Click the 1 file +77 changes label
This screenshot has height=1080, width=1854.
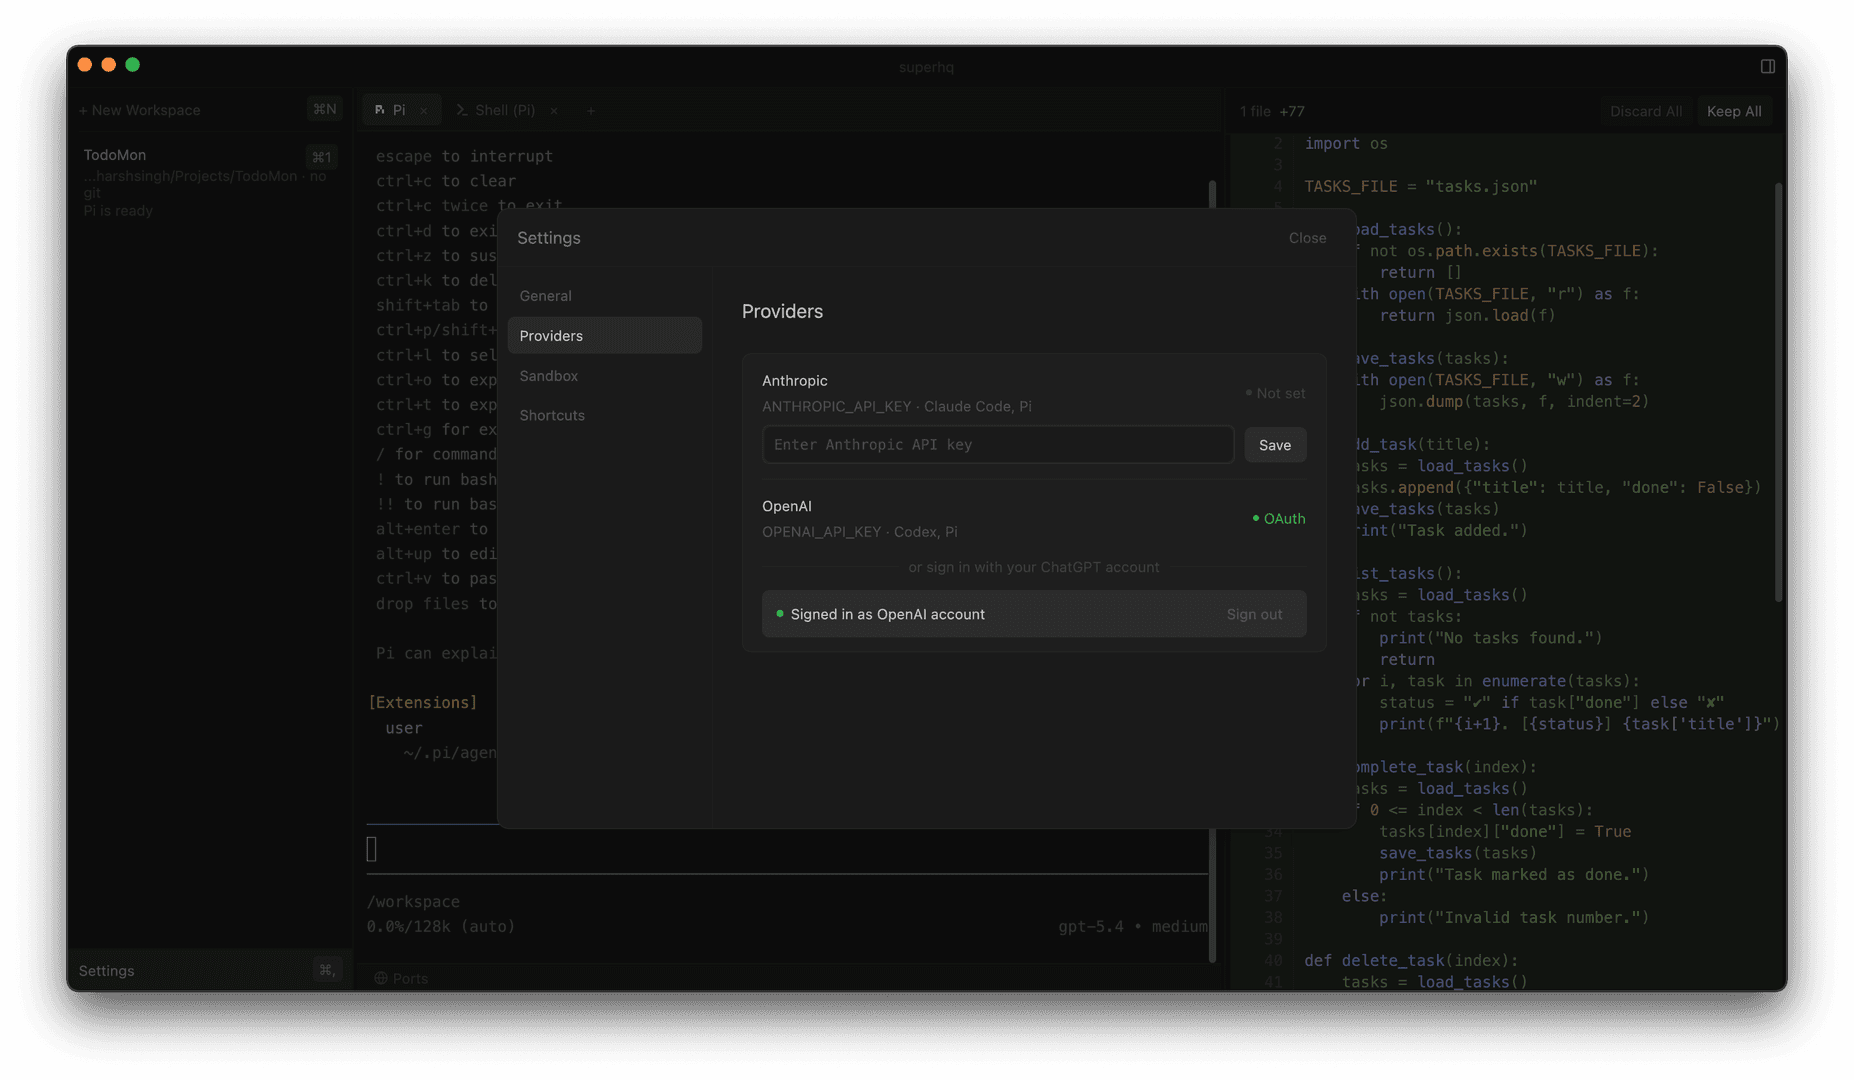pos(1272,112)
